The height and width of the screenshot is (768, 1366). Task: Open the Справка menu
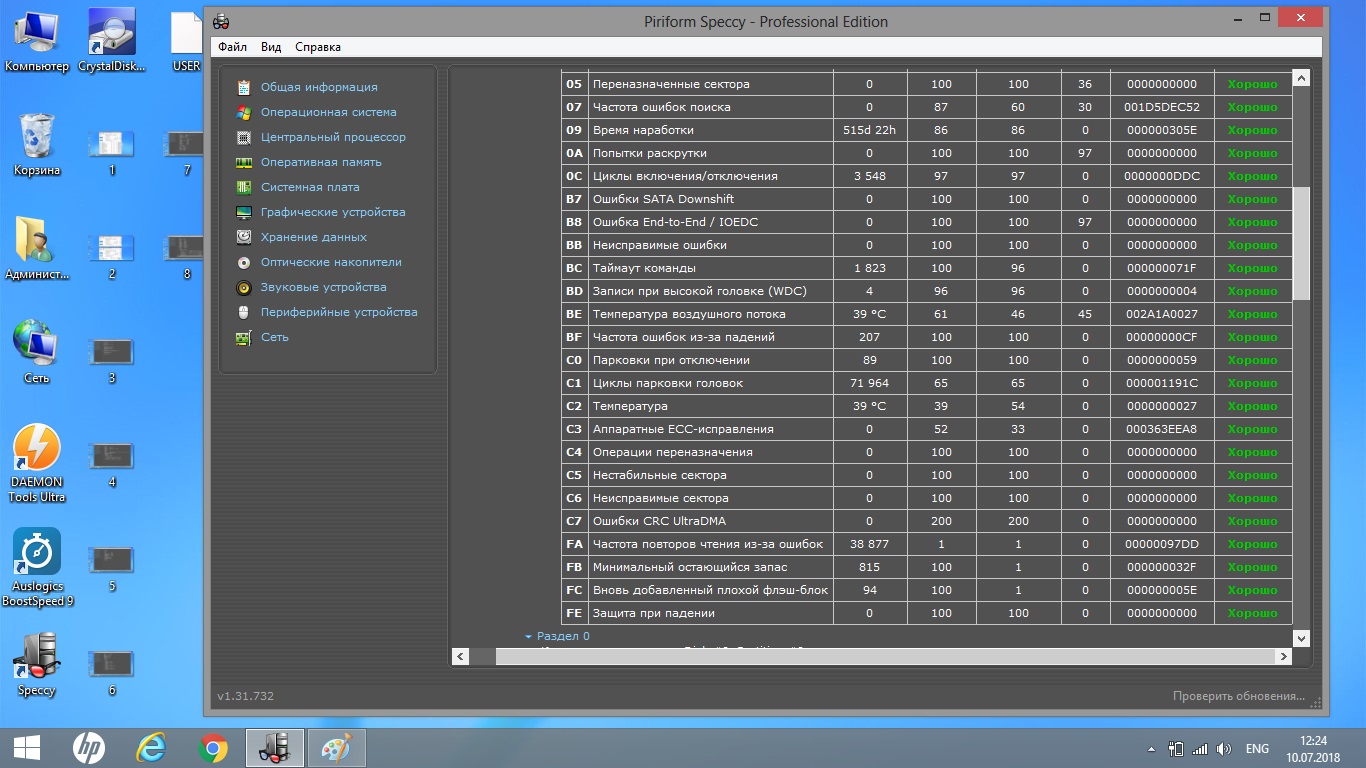318,47
